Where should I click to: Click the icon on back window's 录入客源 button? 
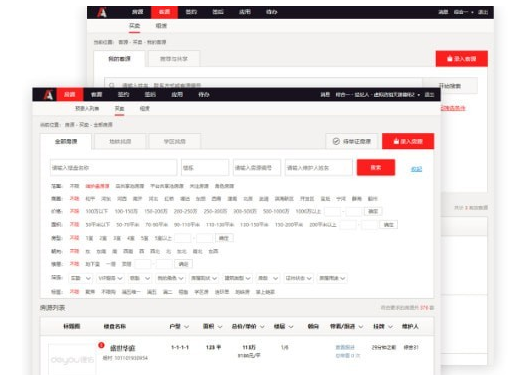coord(450,59)
